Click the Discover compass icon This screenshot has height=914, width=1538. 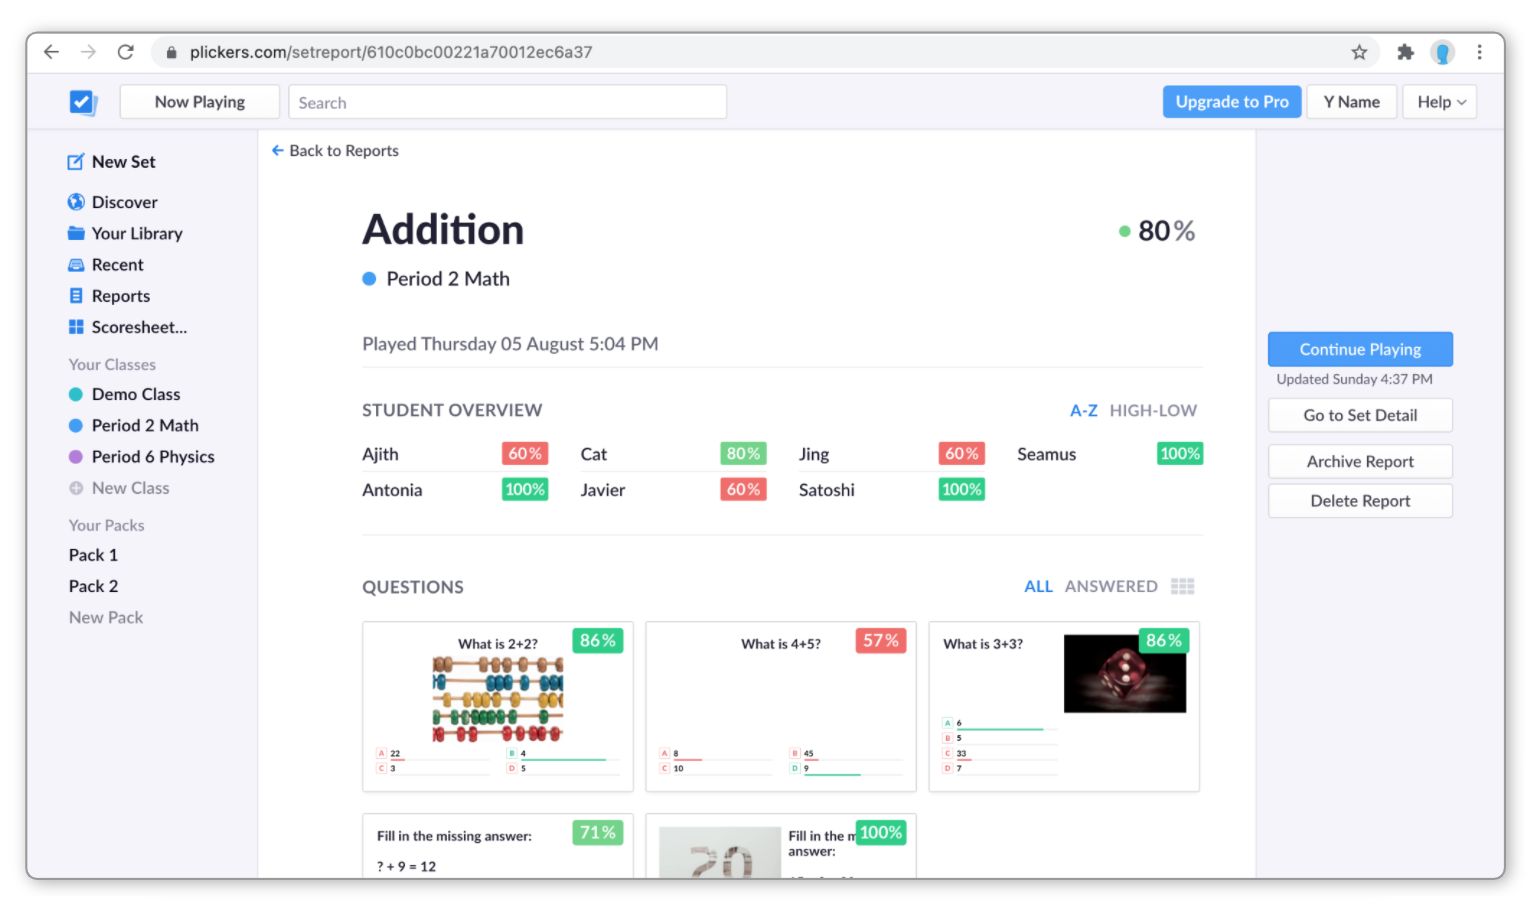(76, 202)
